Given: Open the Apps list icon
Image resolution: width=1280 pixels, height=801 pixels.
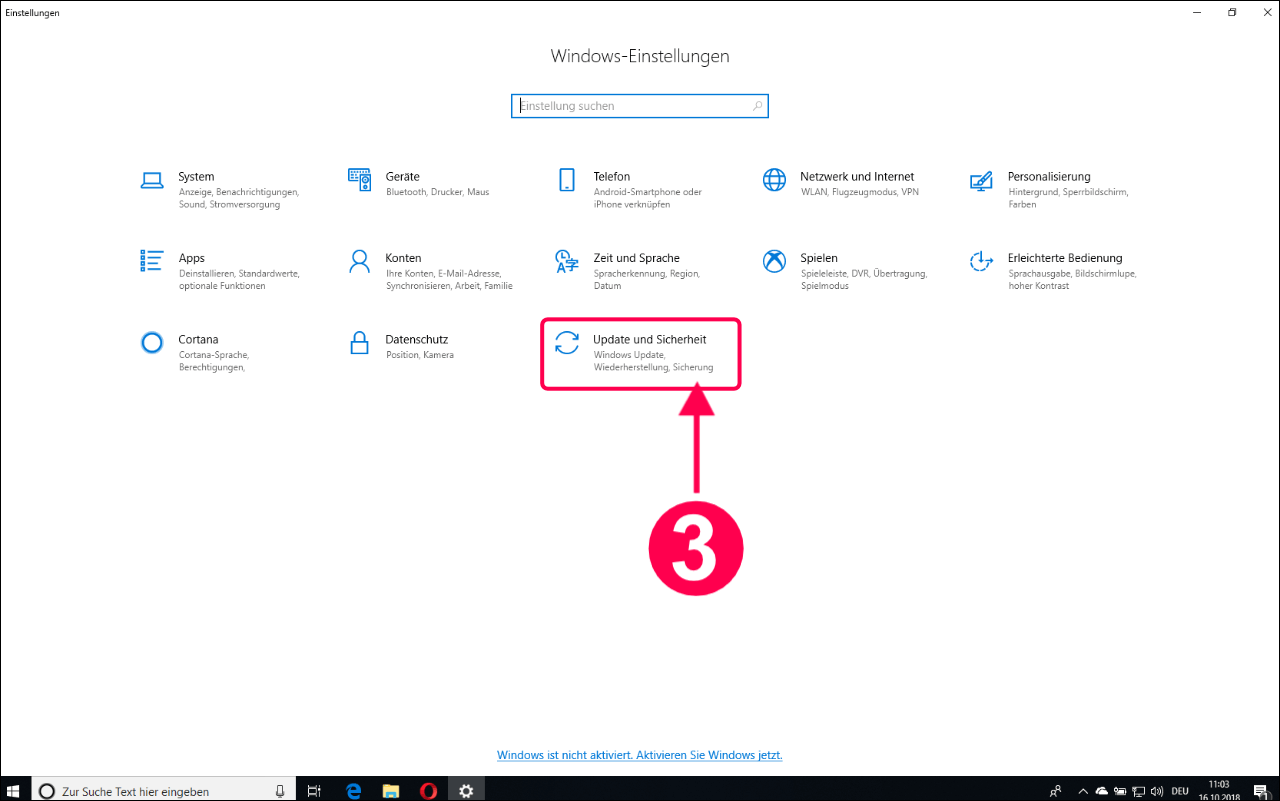Looking at the screenshot, I should pyautogui.click(x=152, y=261).
